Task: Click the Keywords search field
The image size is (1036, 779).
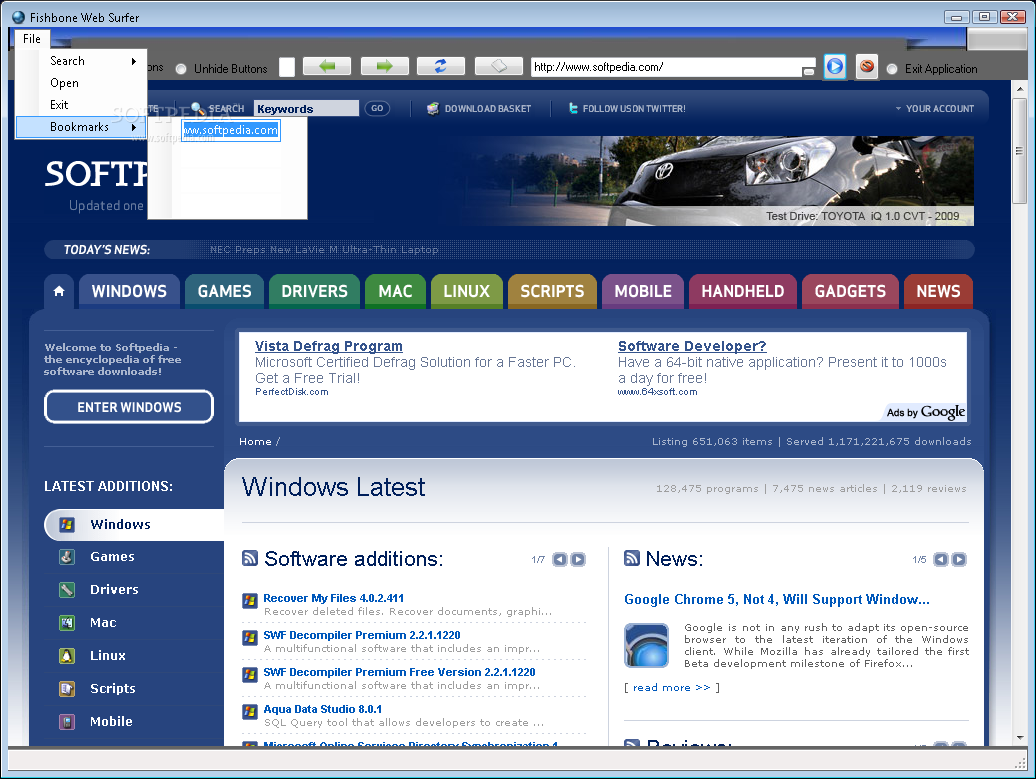Action: 307,108
